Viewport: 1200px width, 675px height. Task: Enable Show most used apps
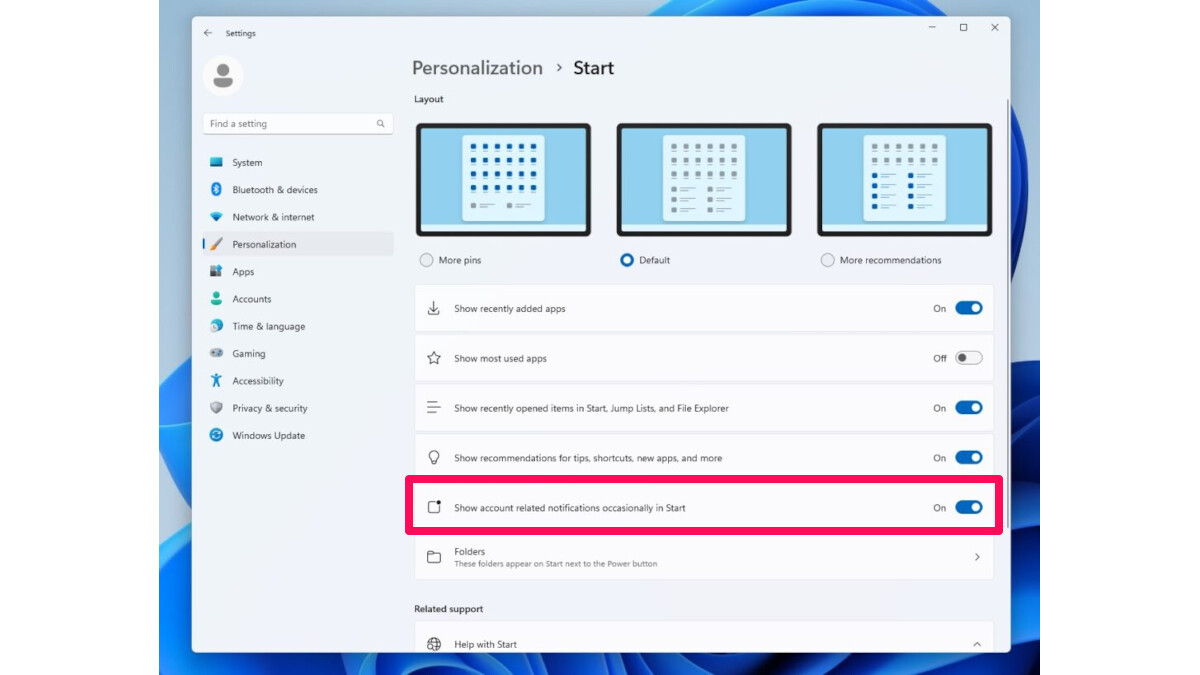[x=968, y=357]
